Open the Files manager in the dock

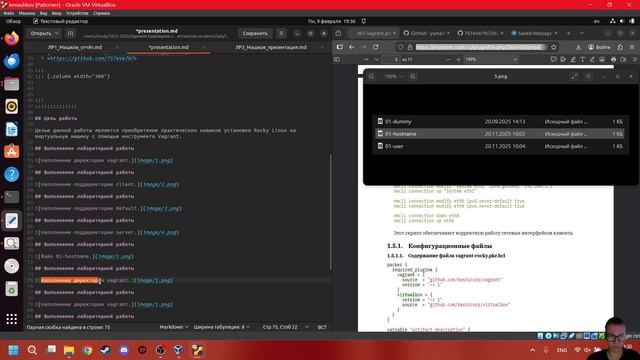[x=11, y=84]
